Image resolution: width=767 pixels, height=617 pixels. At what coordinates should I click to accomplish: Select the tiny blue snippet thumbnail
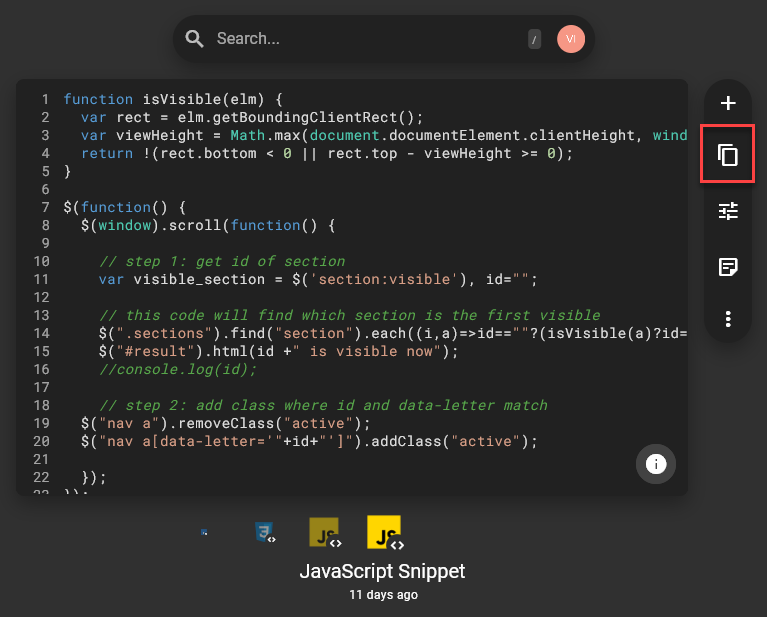[204, 533]
